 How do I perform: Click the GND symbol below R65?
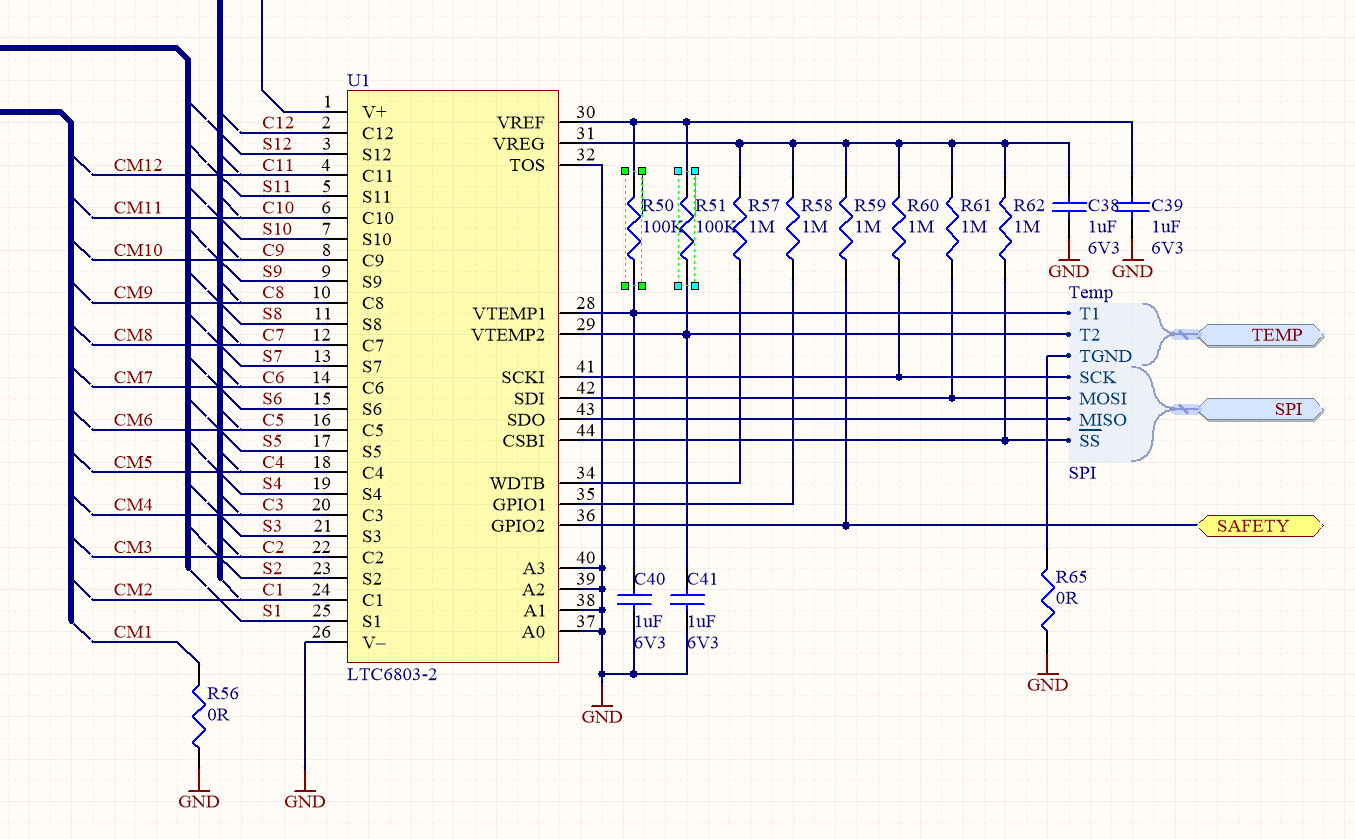tap(1047, 683)
